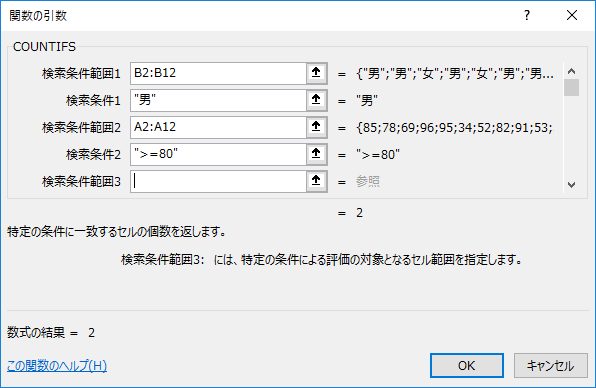Click range selector icon beside 検索条件範囲2
This screenshot has height=388, width=596.
point(316,127)
